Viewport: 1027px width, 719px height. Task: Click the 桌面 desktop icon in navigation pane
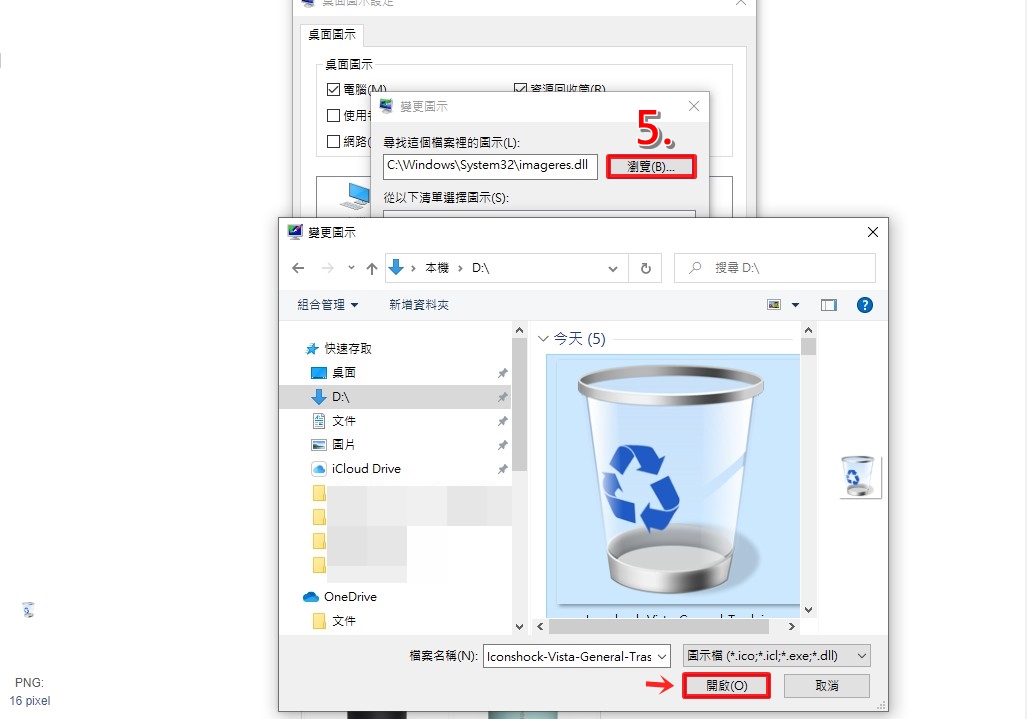pos(319,373)
